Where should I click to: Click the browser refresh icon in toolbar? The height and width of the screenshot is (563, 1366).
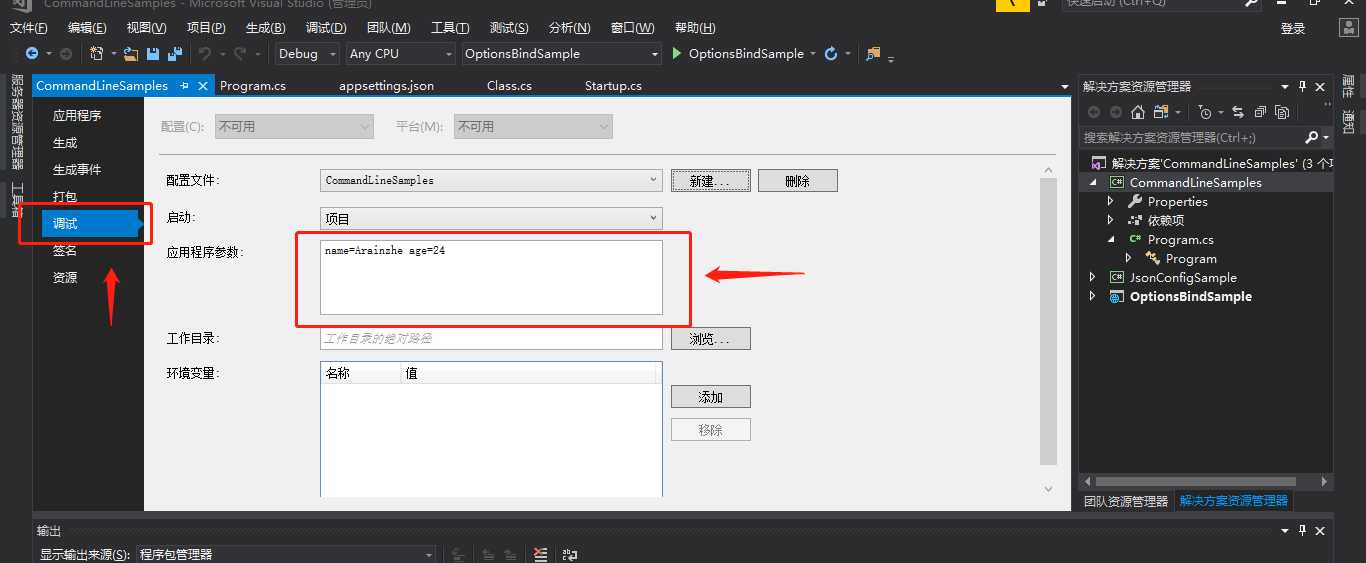tap(831, 54)
